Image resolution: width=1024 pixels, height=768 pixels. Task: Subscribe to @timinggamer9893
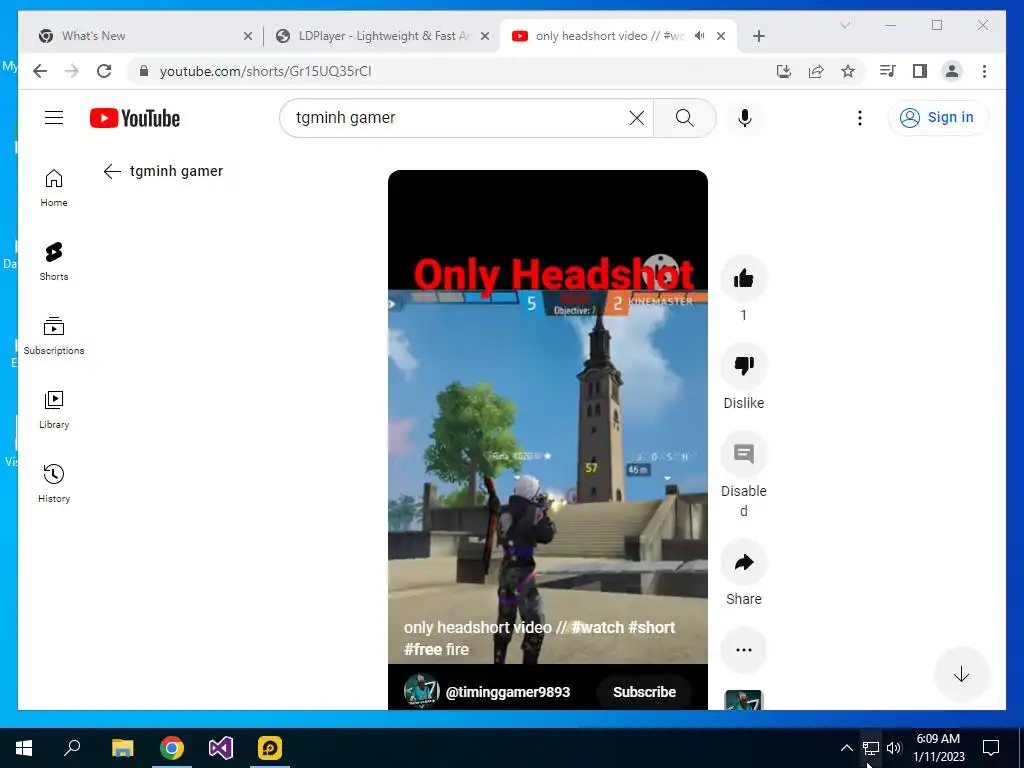(644, 692)
